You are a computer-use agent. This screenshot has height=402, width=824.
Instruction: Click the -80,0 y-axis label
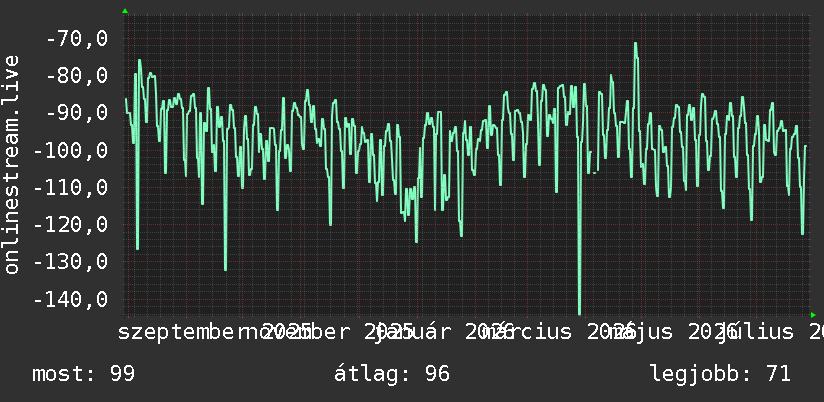[77, 75]
